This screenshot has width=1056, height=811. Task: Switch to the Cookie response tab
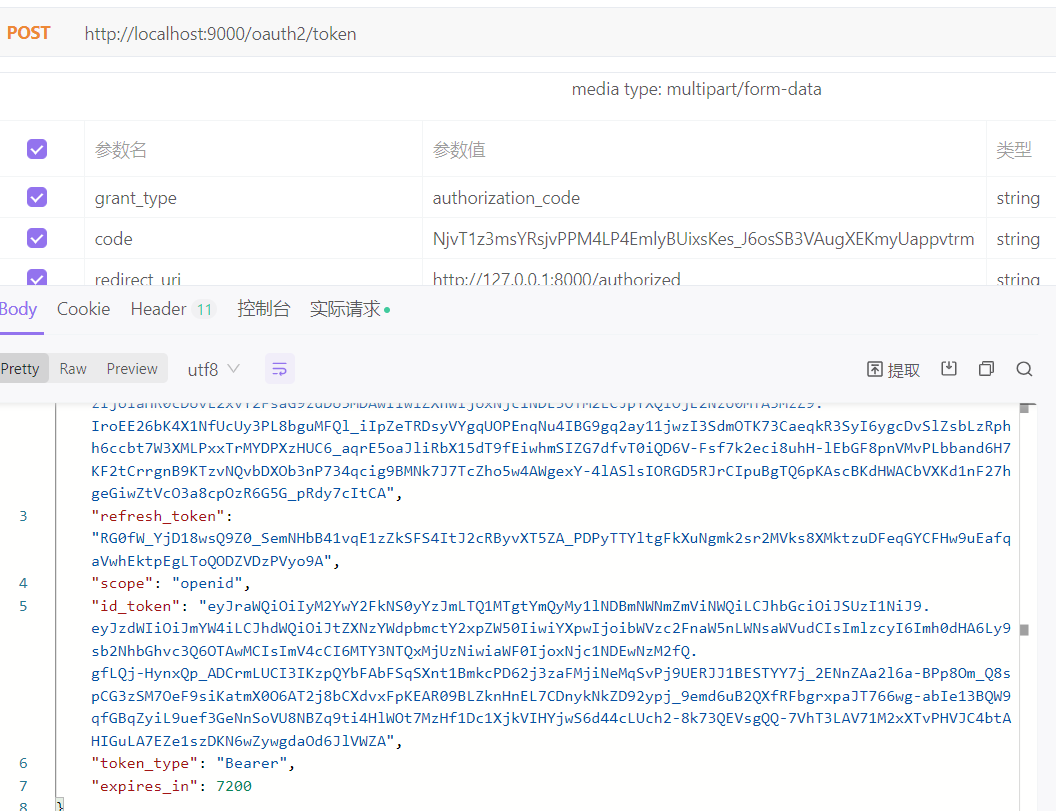click(x=83, y=309)
